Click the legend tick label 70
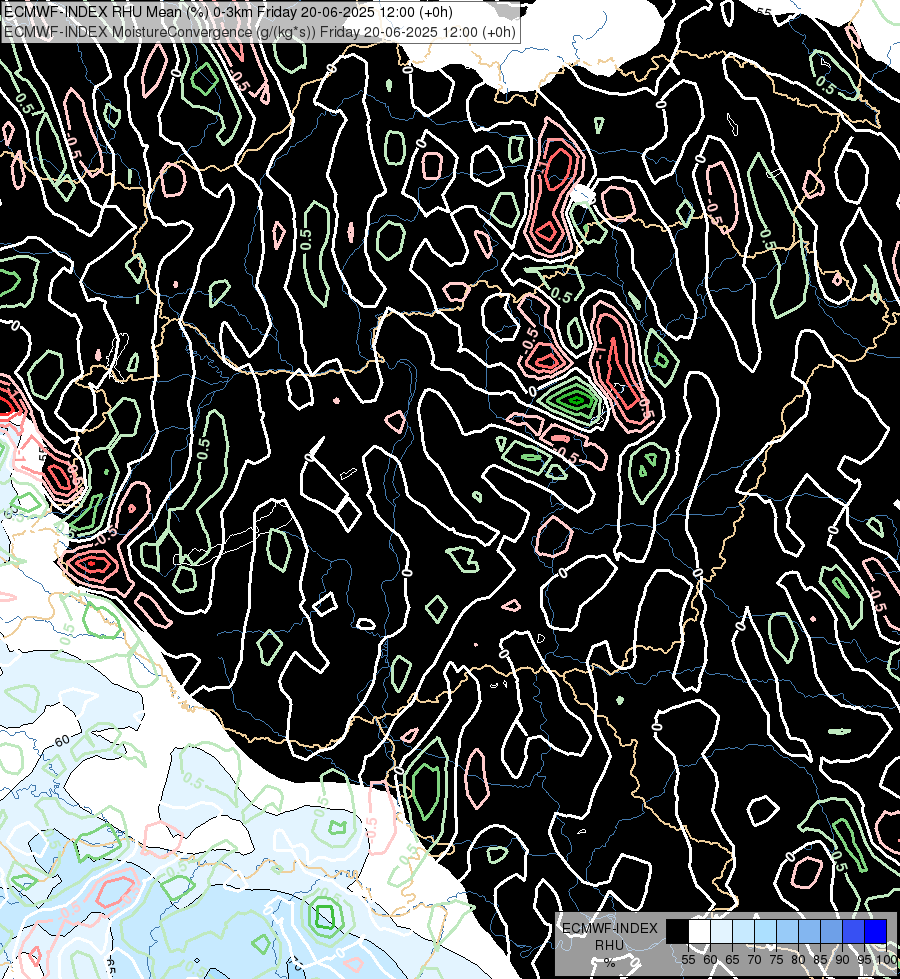 pos(754,960)
